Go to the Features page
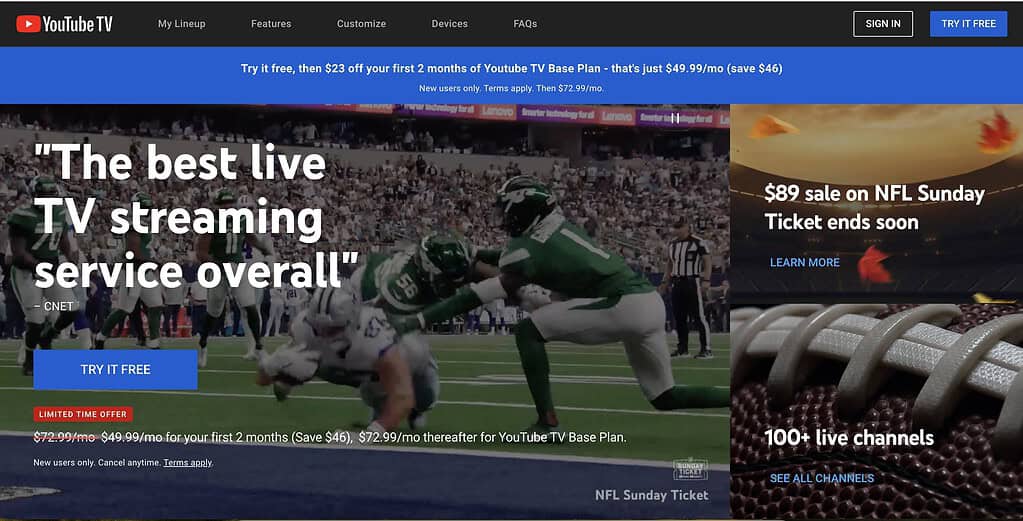This screenshot has height=521, width=1023. click(x=271, y=24)
